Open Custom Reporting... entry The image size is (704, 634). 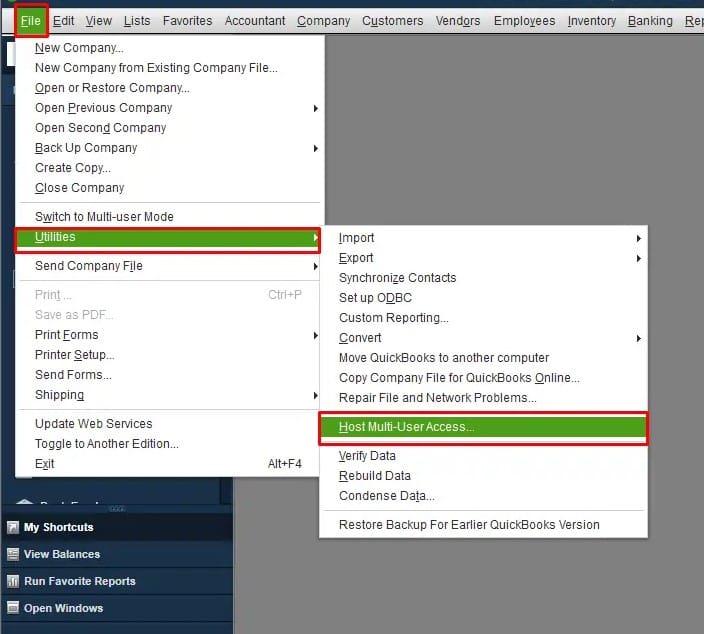(484, 318)
